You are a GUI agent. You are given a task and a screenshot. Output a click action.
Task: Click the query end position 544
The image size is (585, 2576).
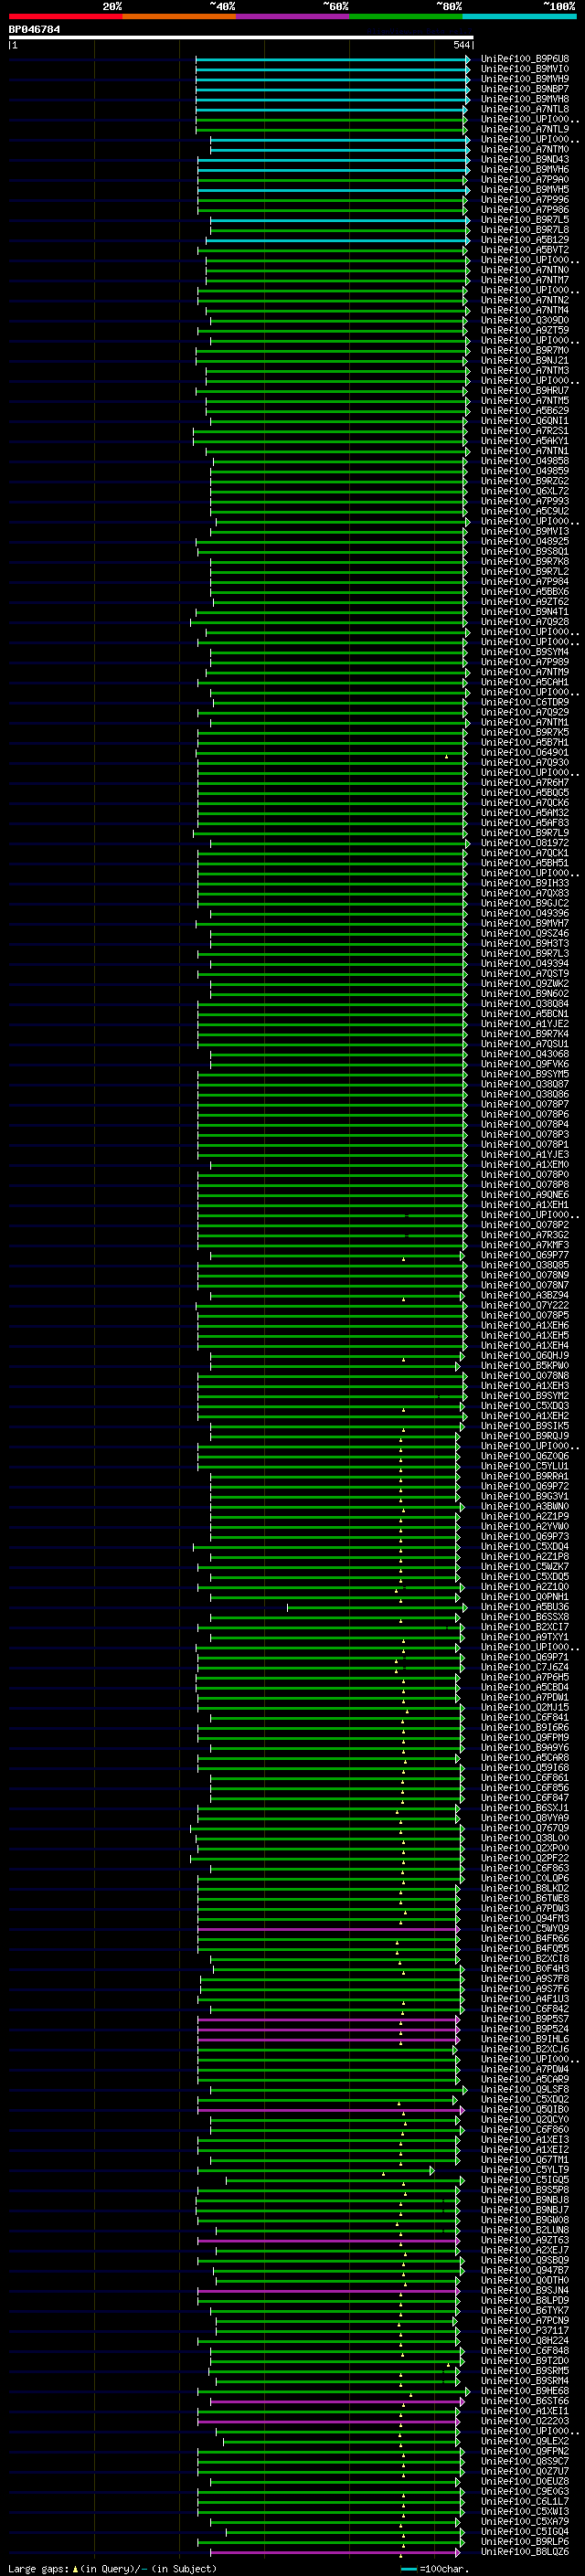pos(462,45)
